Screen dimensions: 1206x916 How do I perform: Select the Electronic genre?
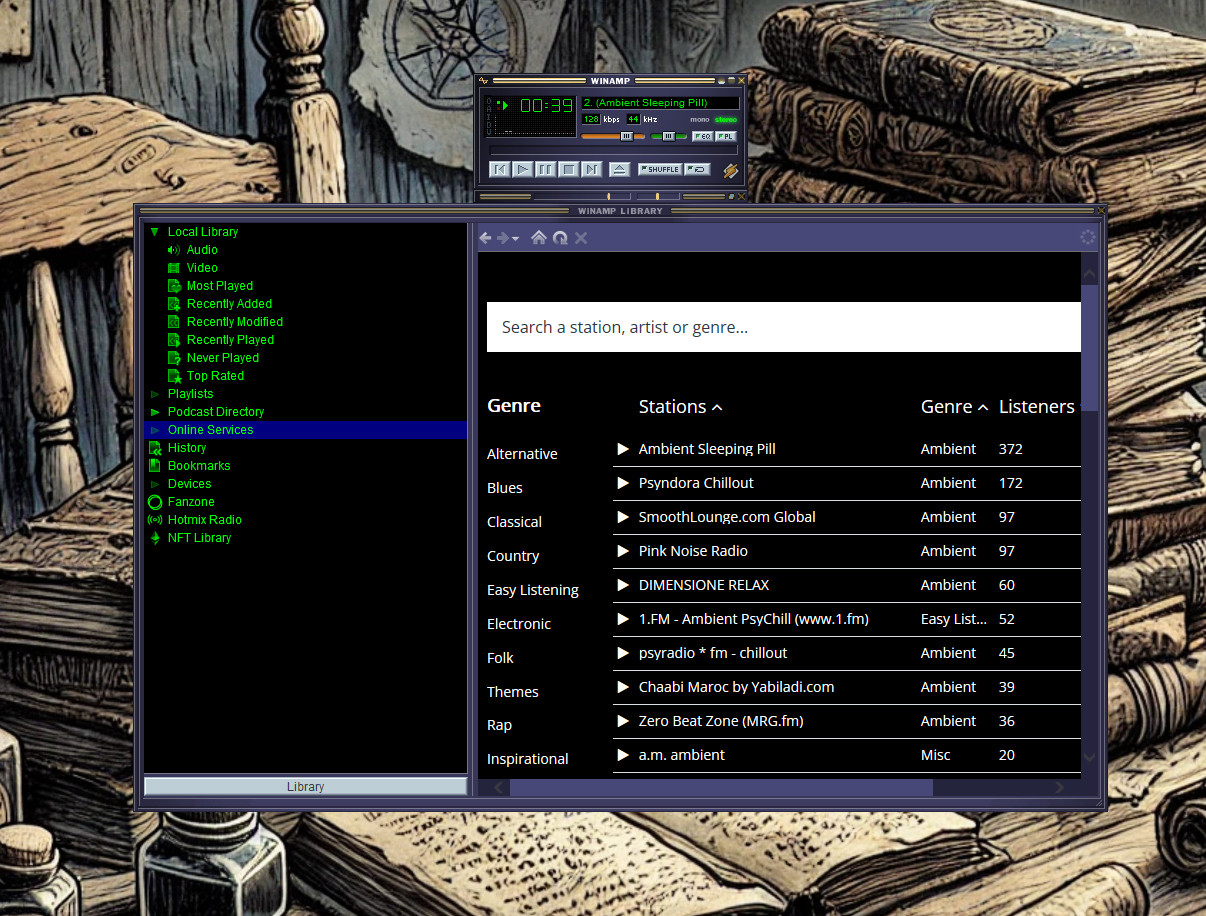tap(519, 624)
